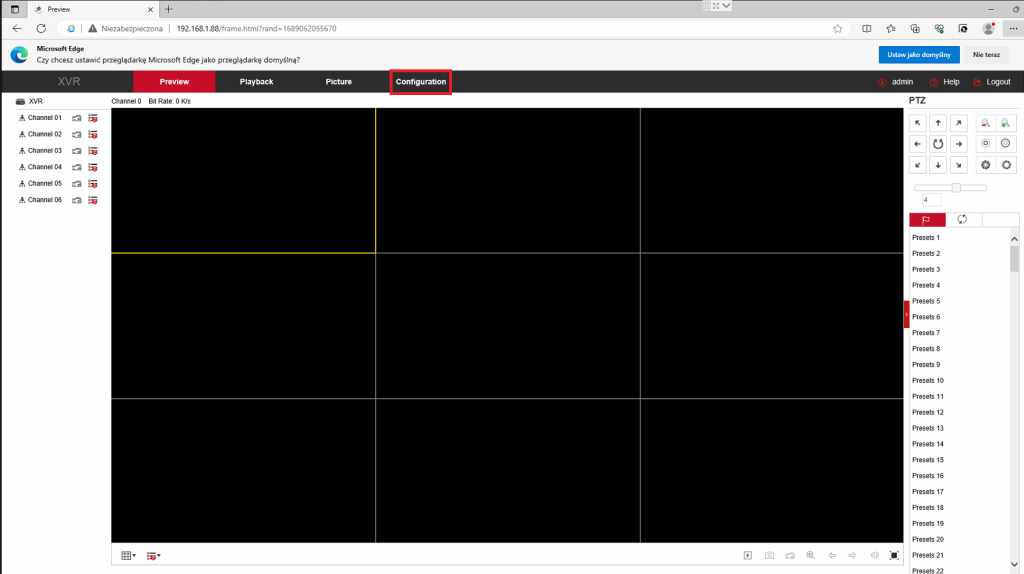The height and width of the screenshot is (574, 1024).
Task: Start PTZ auto-rotate with center circular arrow
Action: pyautogui.click(x=938, y=144)
